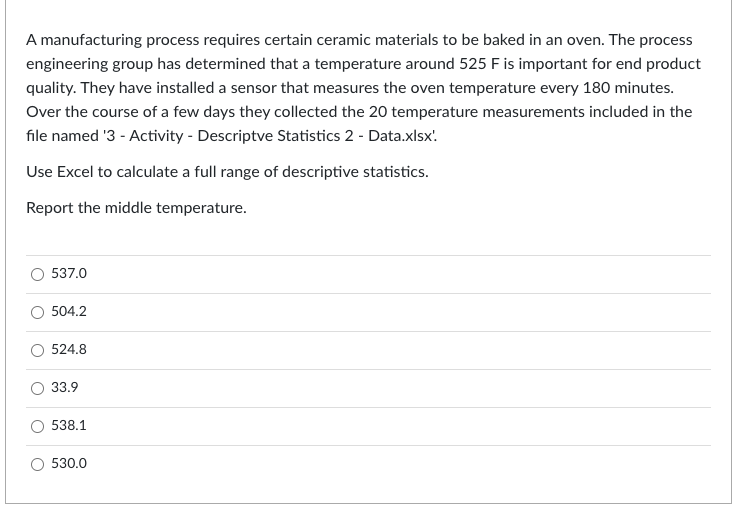Screen dimensions: 751x515
Task: Click the "33.9" answer label text
Action: pyautogui.click(x=65, y=388)
